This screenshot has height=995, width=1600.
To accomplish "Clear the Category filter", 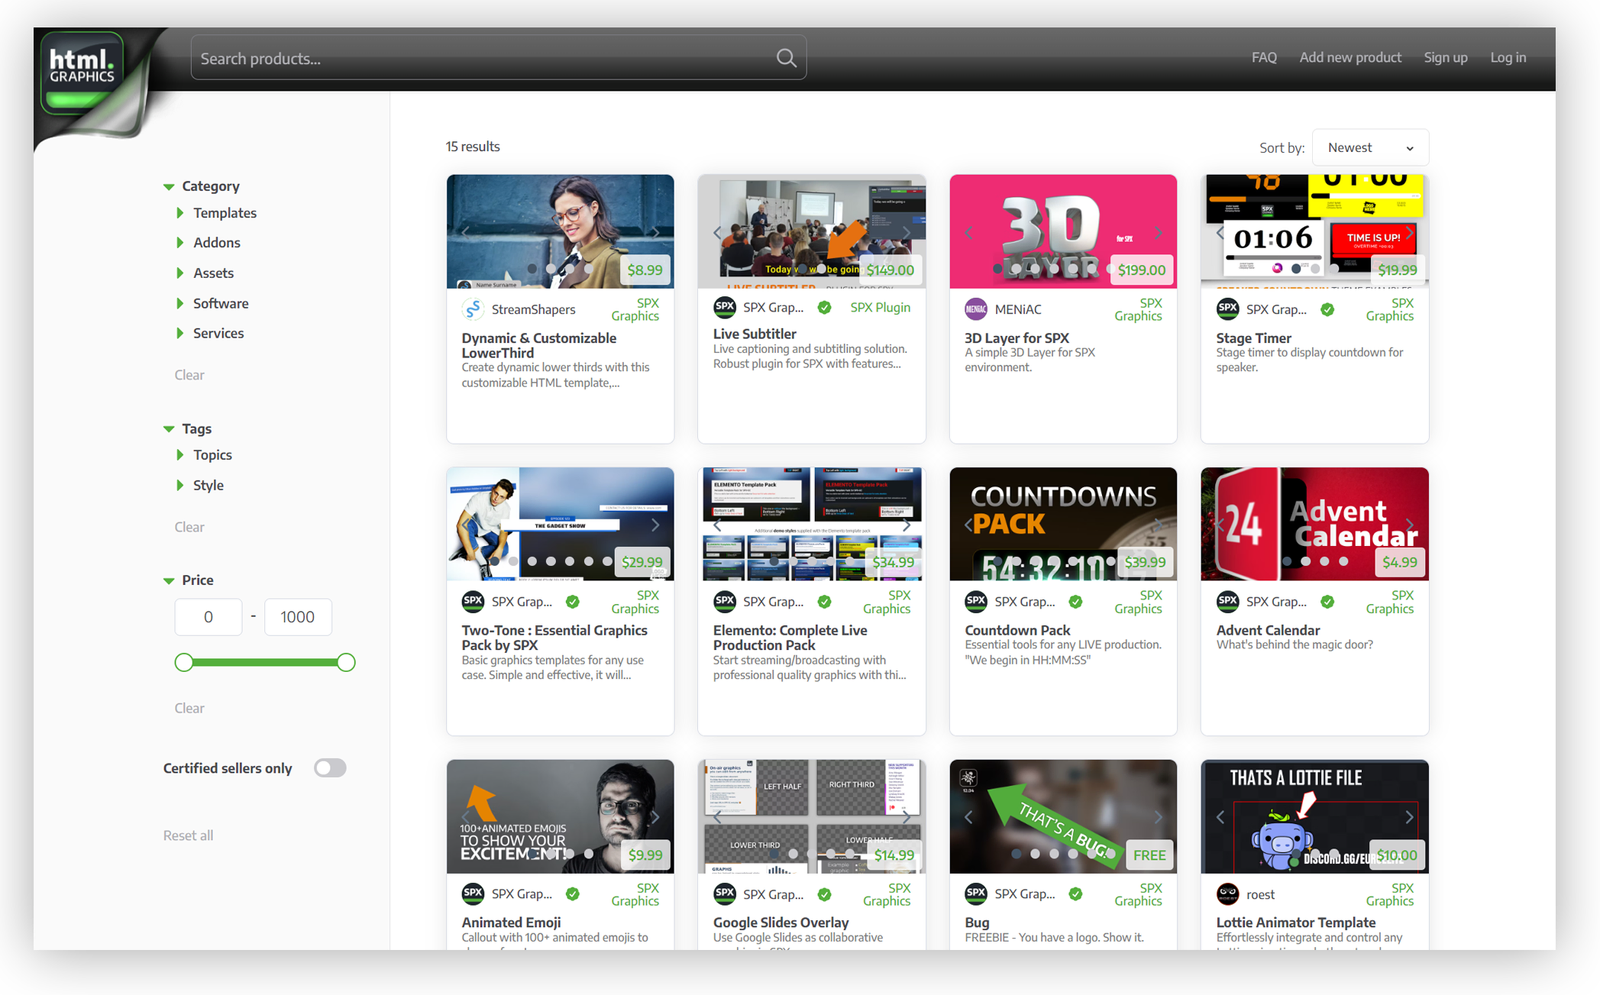I will (x=189, y=375).
